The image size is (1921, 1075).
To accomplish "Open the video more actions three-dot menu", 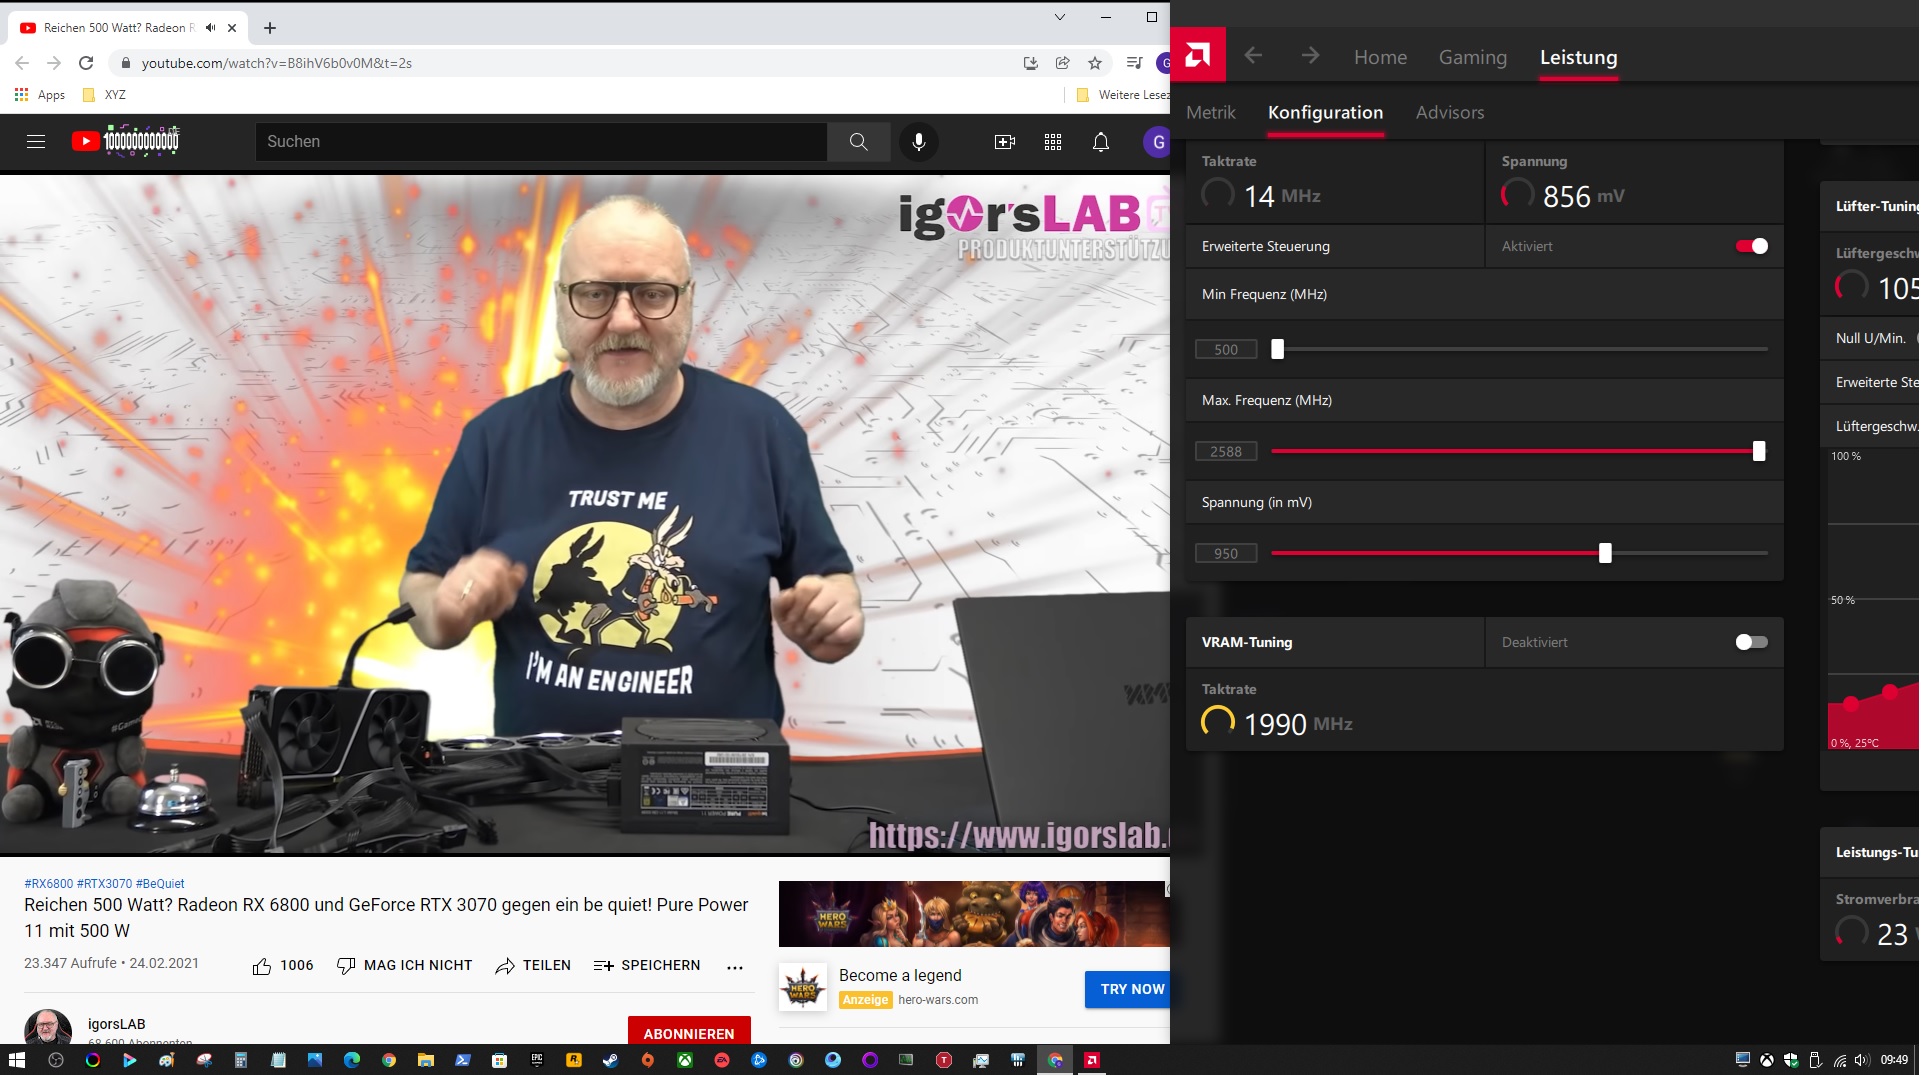I will point(735,967).
